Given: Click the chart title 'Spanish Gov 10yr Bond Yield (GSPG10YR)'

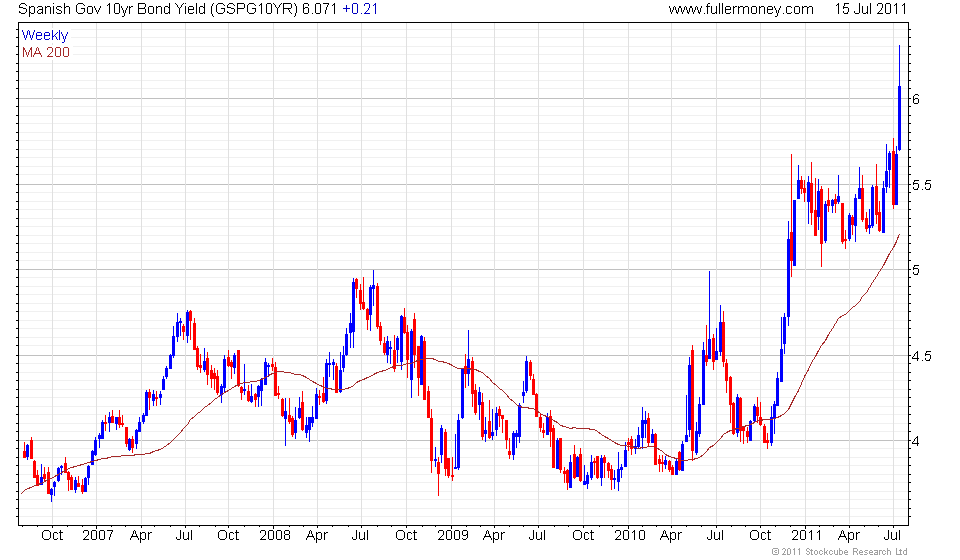Looking at the screenshot, I should point(158,9).
